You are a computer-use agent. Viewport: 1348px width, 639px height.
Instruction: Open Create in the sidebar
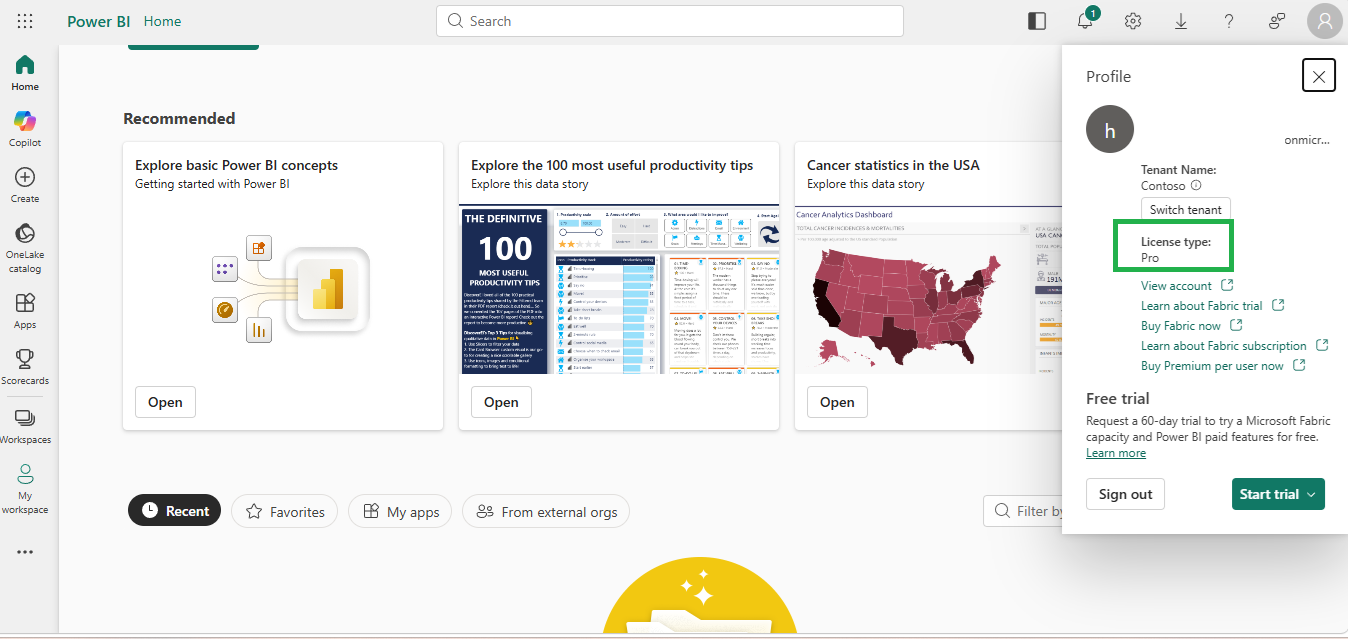pos(25,185)
